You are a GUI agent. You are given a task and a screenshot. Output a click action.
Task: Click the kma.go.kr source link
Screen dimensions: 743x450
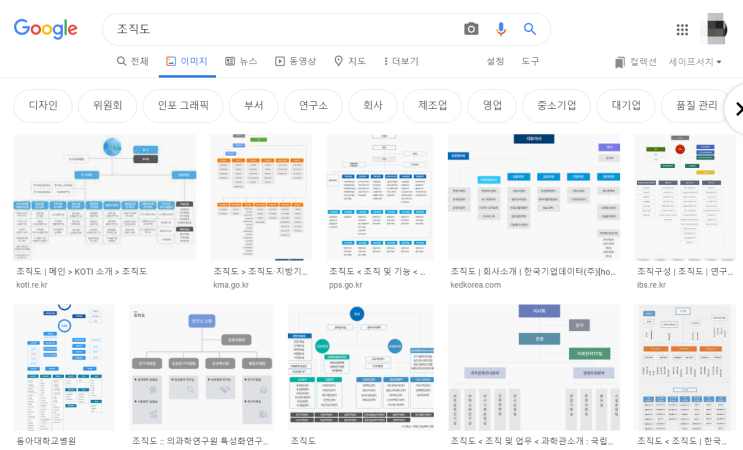(x=231, y=285)
